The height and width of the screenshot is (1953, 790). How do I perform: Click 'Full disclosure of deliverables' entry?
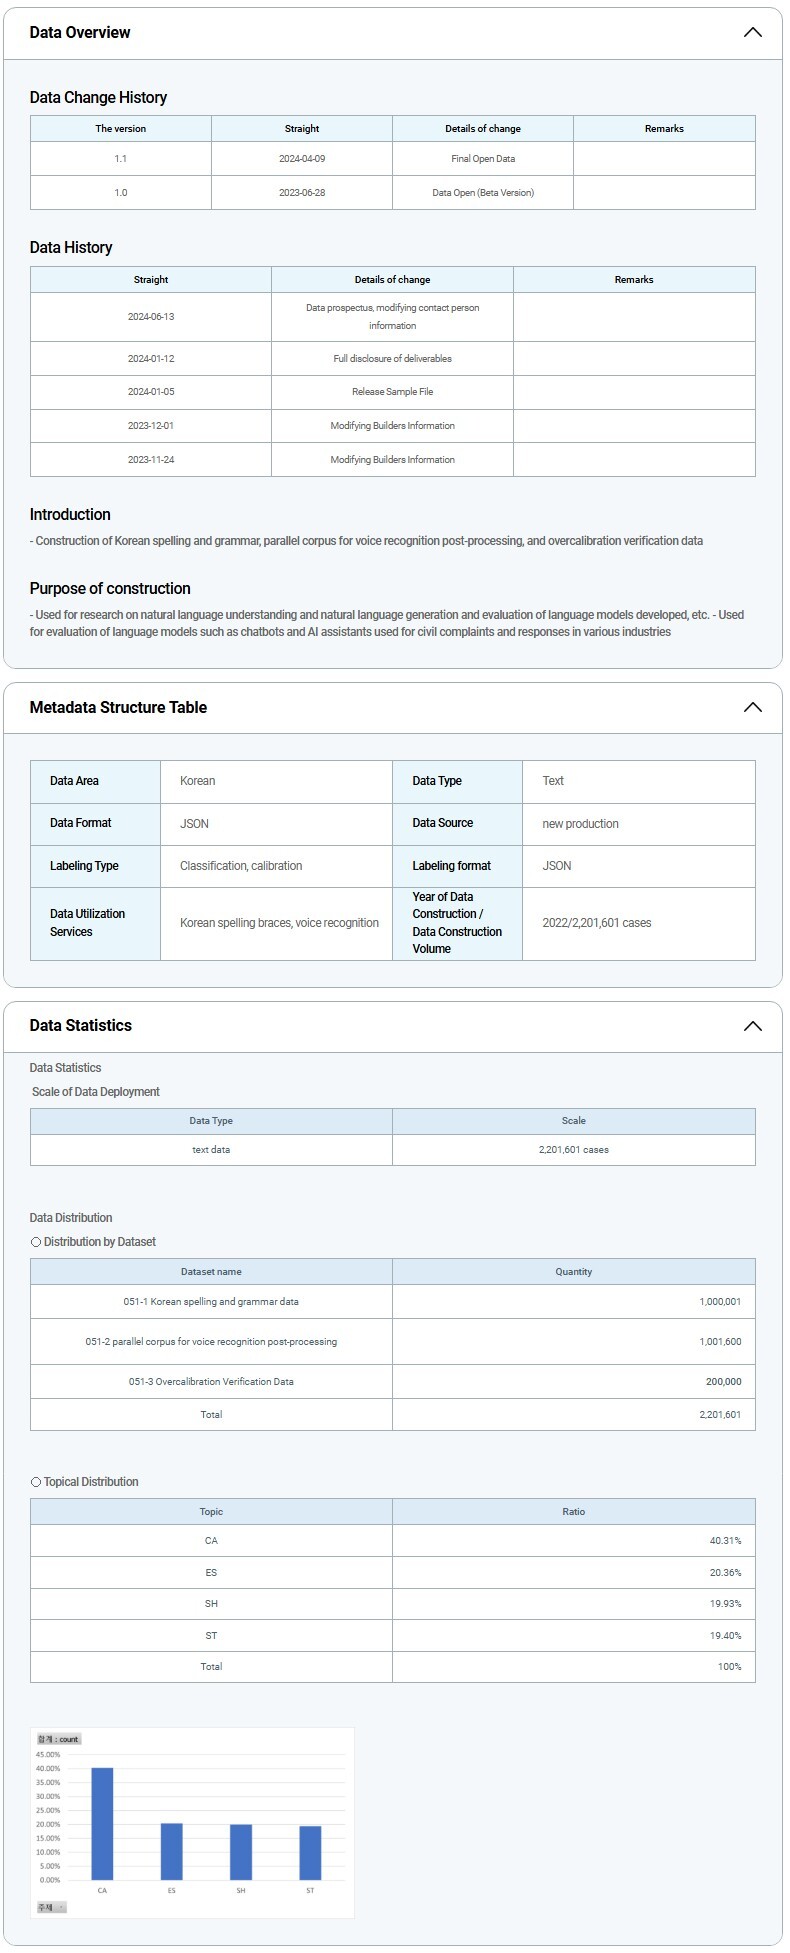(x=392, y=359)
